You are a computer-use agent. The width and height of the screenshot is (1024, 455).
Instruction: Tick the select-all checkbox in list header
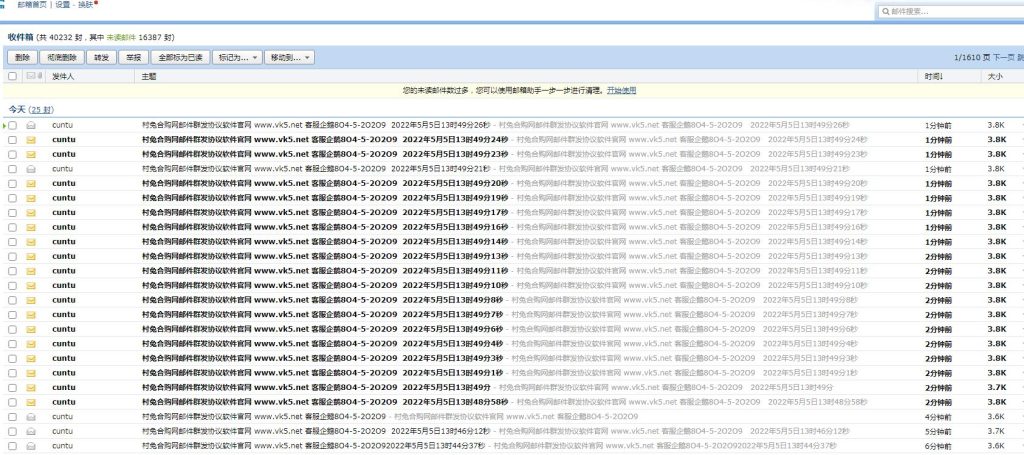[x=12, y=76]
